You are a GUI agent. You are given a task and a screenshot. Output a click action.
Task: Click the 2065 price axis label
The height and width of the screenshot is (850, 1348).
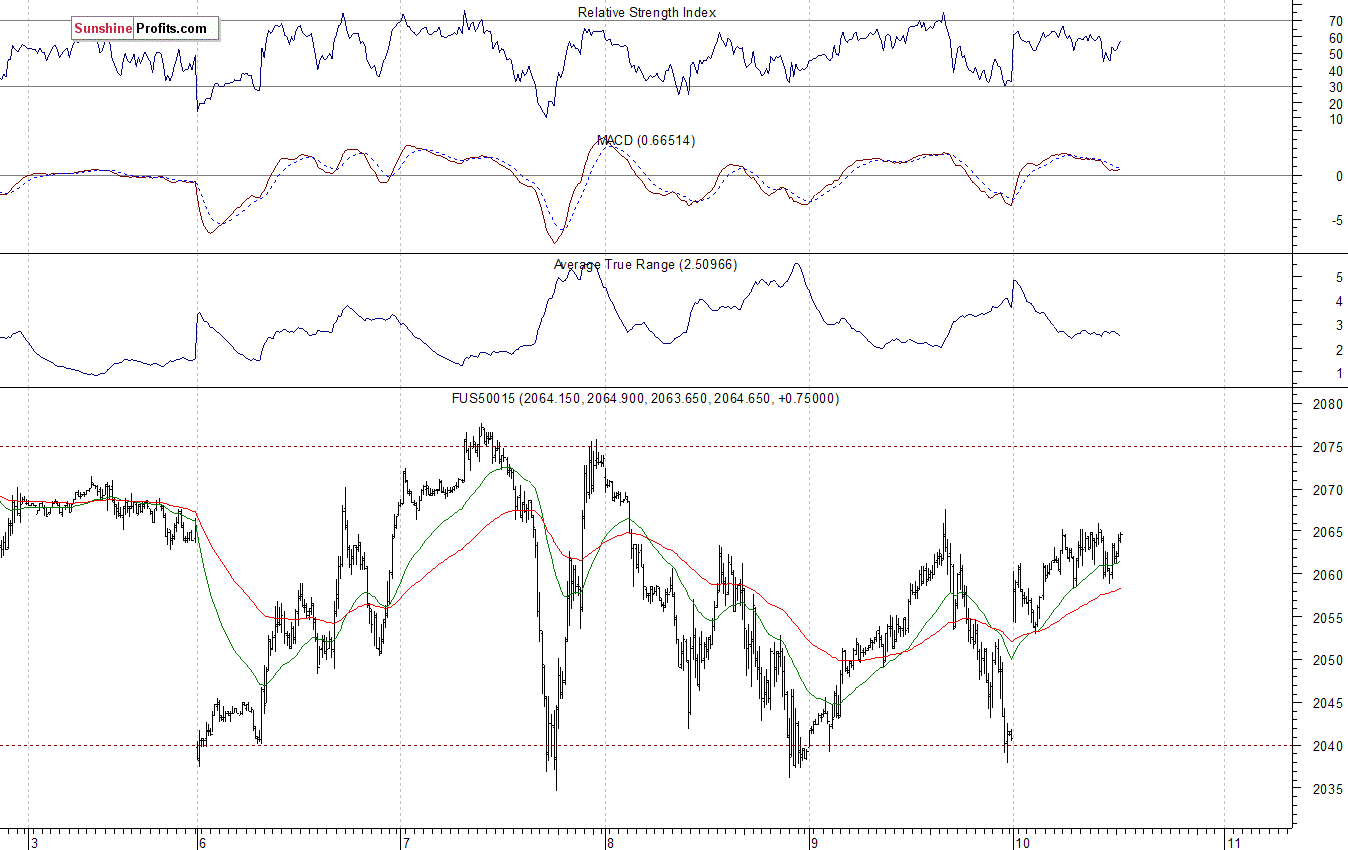tap(1328, 533)
